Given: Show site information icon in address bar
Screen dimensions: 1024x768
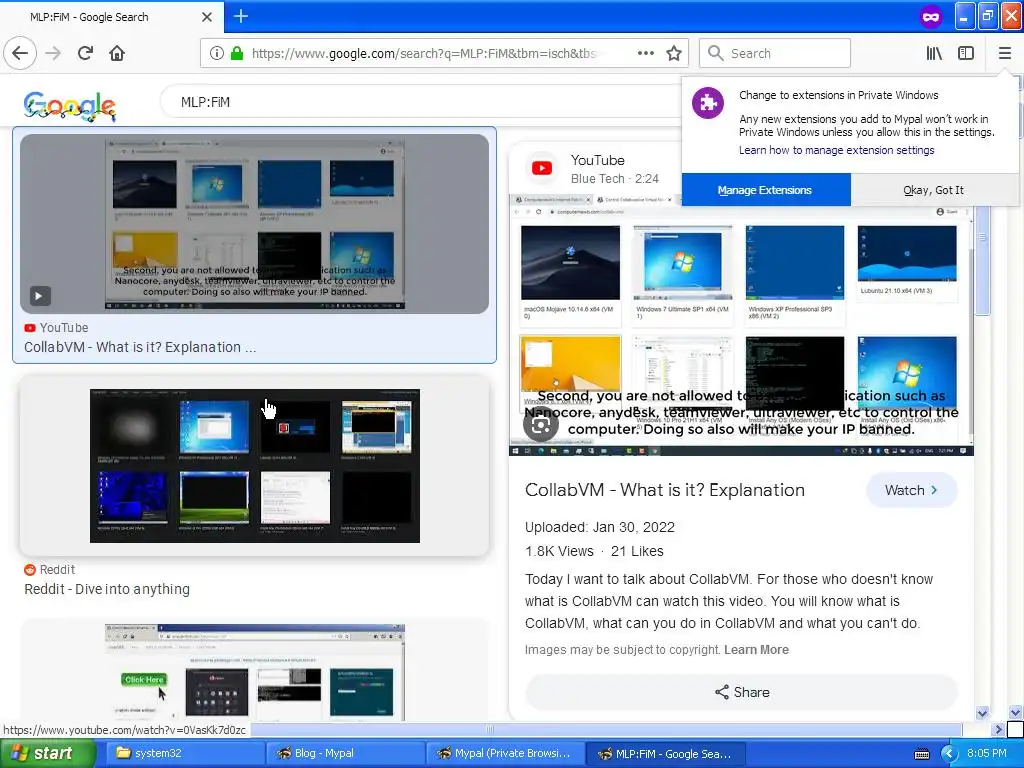Looking at the screenshot, I should pyautogui.click(x=217, y=53).
